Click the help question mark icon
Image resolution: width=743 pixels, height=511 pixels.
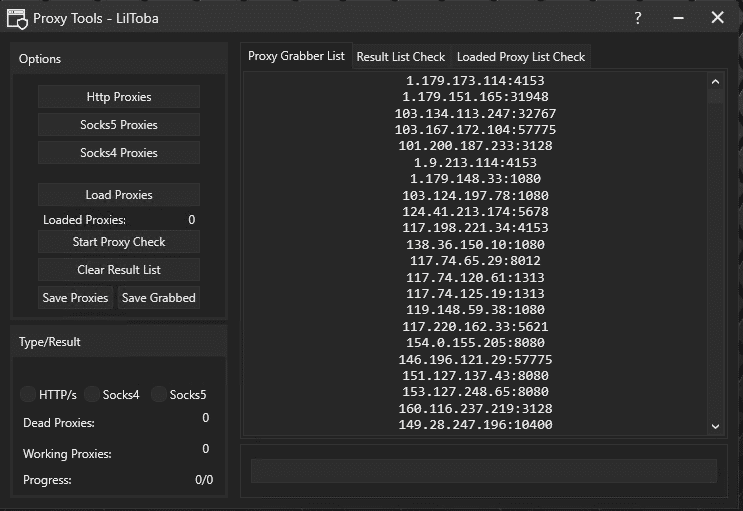point(638,18)
